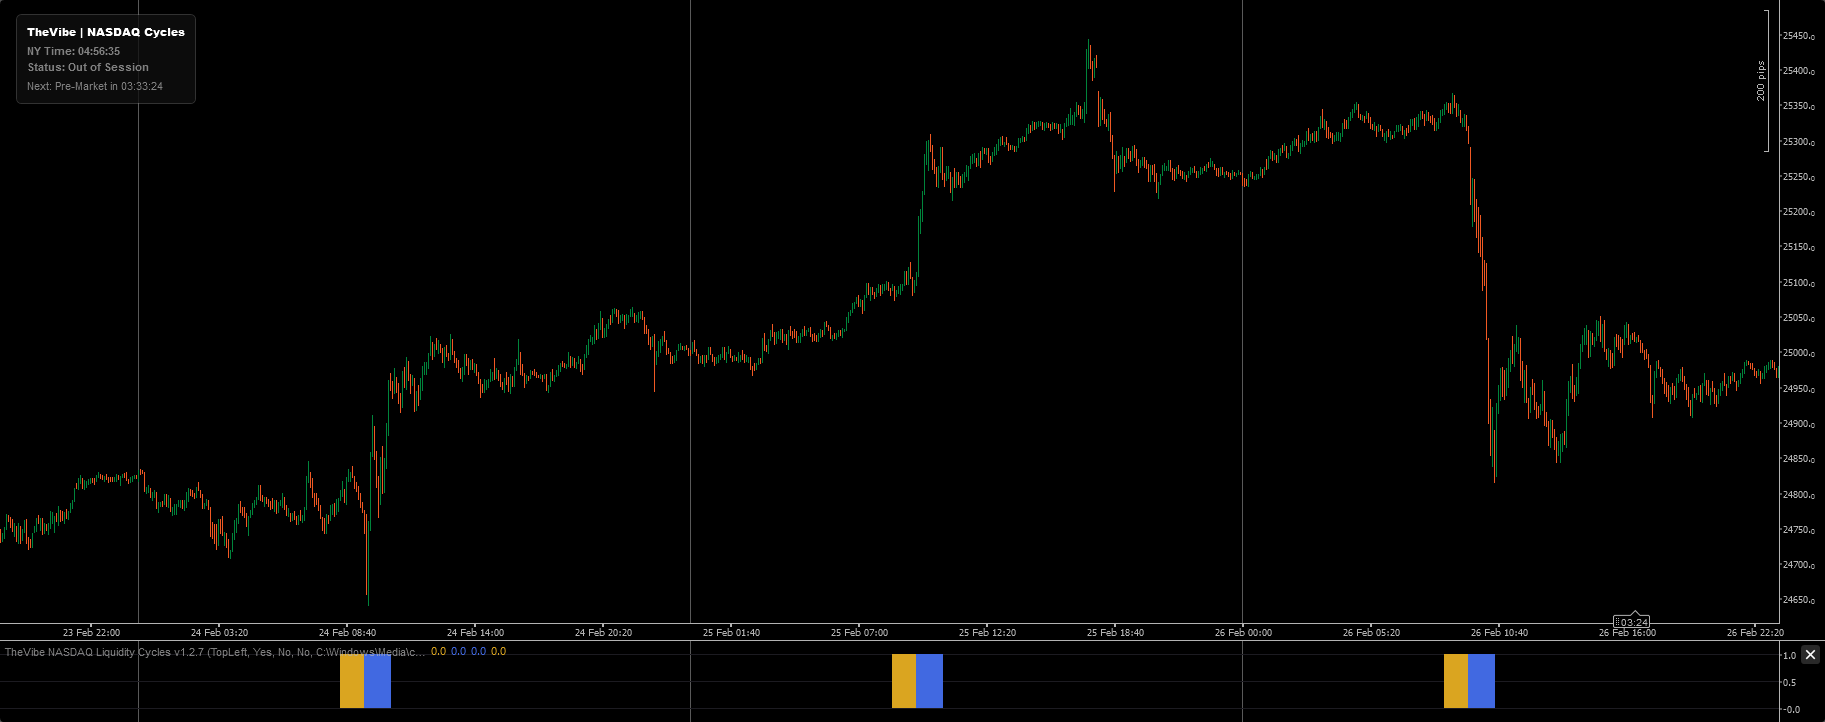Click the Next: Pre-Market countdown line
The height and width of the screenshot is (722, 1825).
click(x=95, y=86)
